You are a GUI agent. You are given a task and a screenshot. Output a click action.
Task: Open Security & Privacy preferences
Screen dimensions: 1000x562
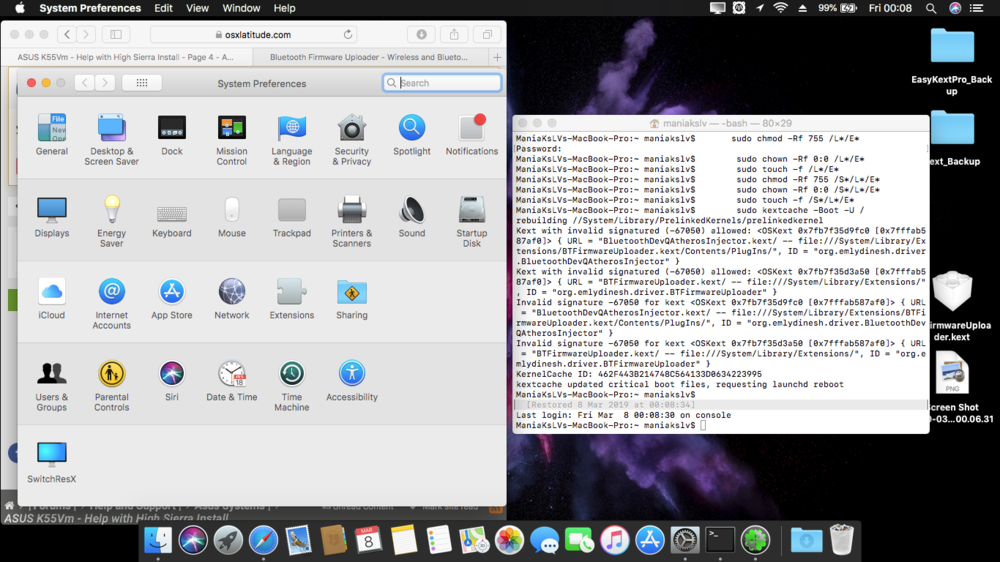[x=351, y=140]
